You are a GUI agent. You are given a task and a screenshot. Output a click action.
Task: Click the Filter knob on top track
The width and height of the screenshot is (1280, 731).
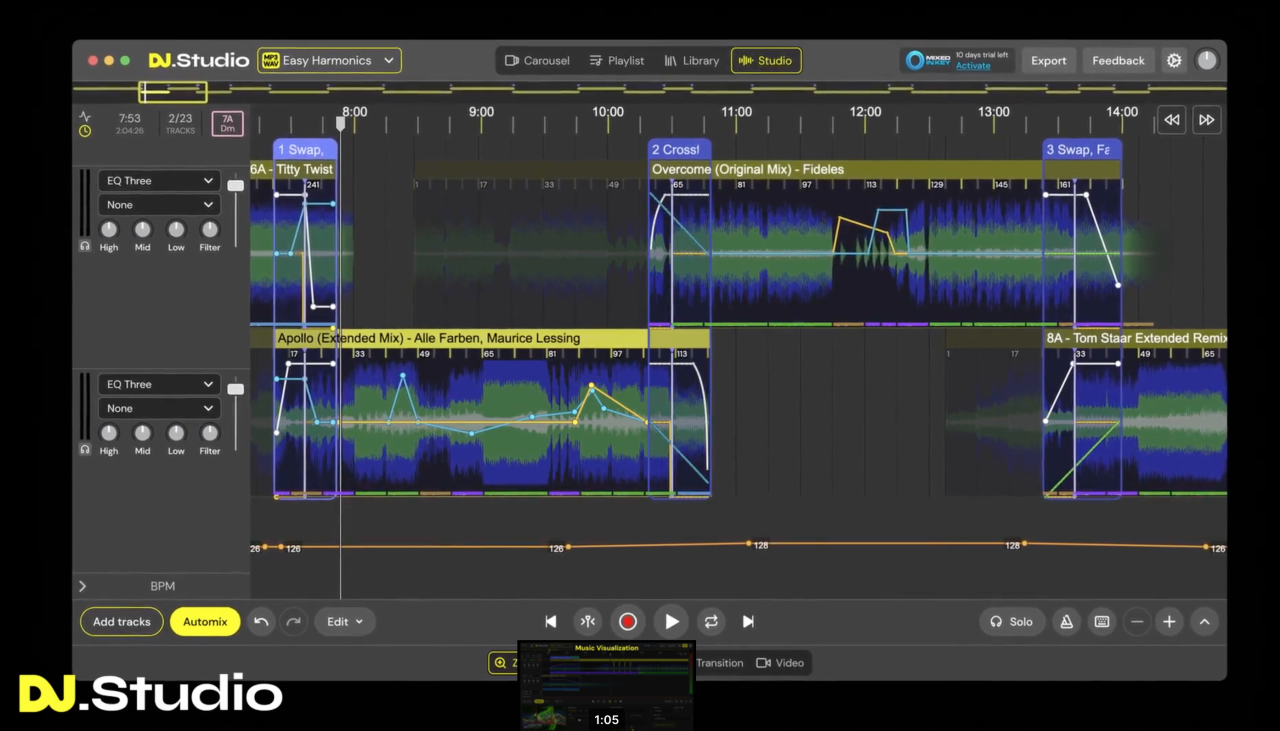pyautogui.click(x=210, y=229)
